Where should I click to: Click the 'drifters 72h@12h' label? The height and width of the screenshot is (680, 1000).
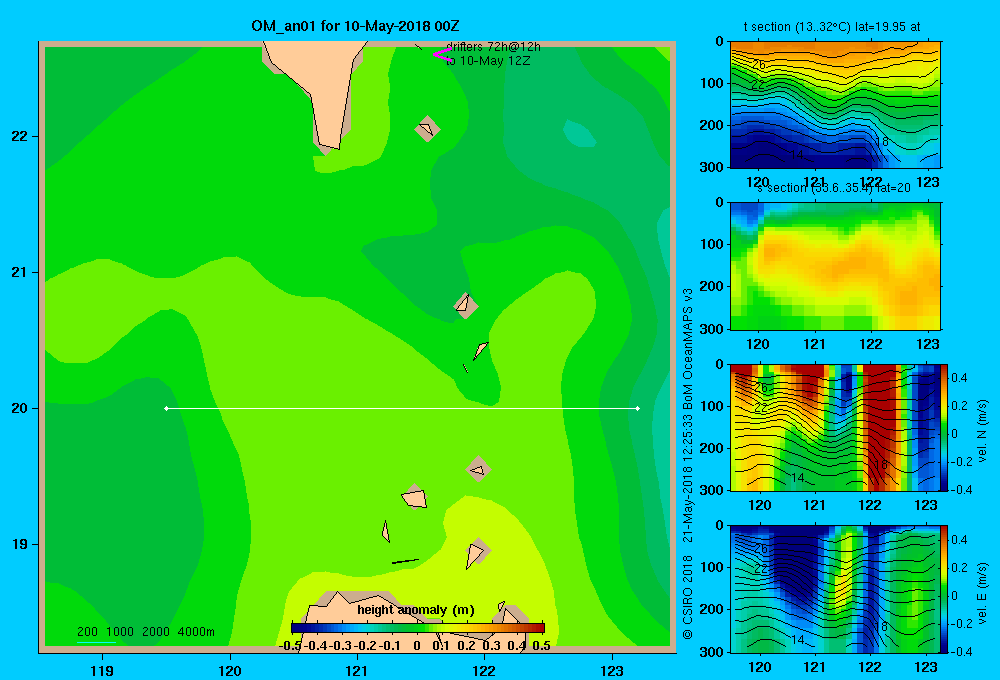(493, 47)
